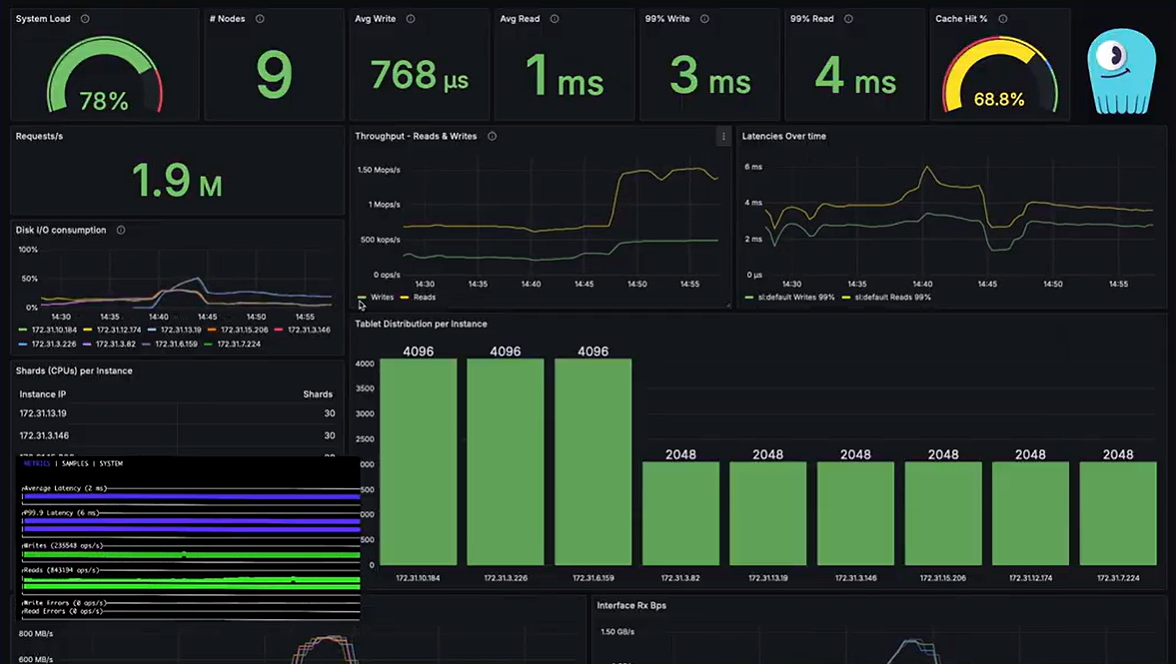Image resolution: width=1176 pixels, height=664 pixels.
Task: Switch to the SYSTEM tab in terminal overlay
Action: [111, 464]
